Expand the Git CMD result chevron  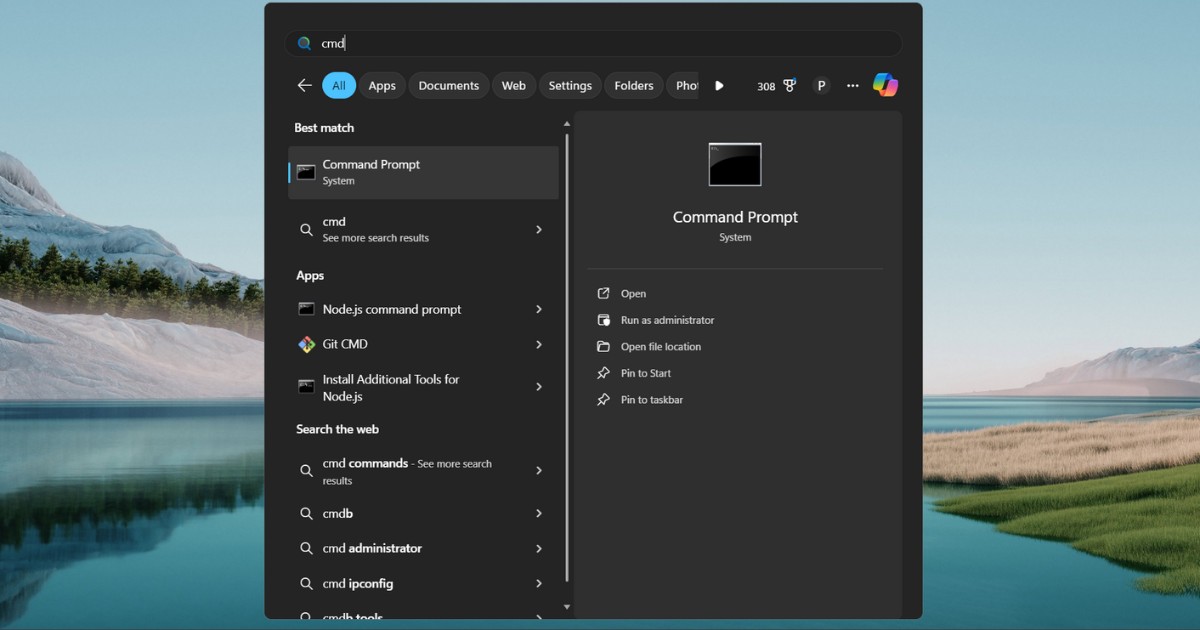pyautogui.click(x=539, y=344)
